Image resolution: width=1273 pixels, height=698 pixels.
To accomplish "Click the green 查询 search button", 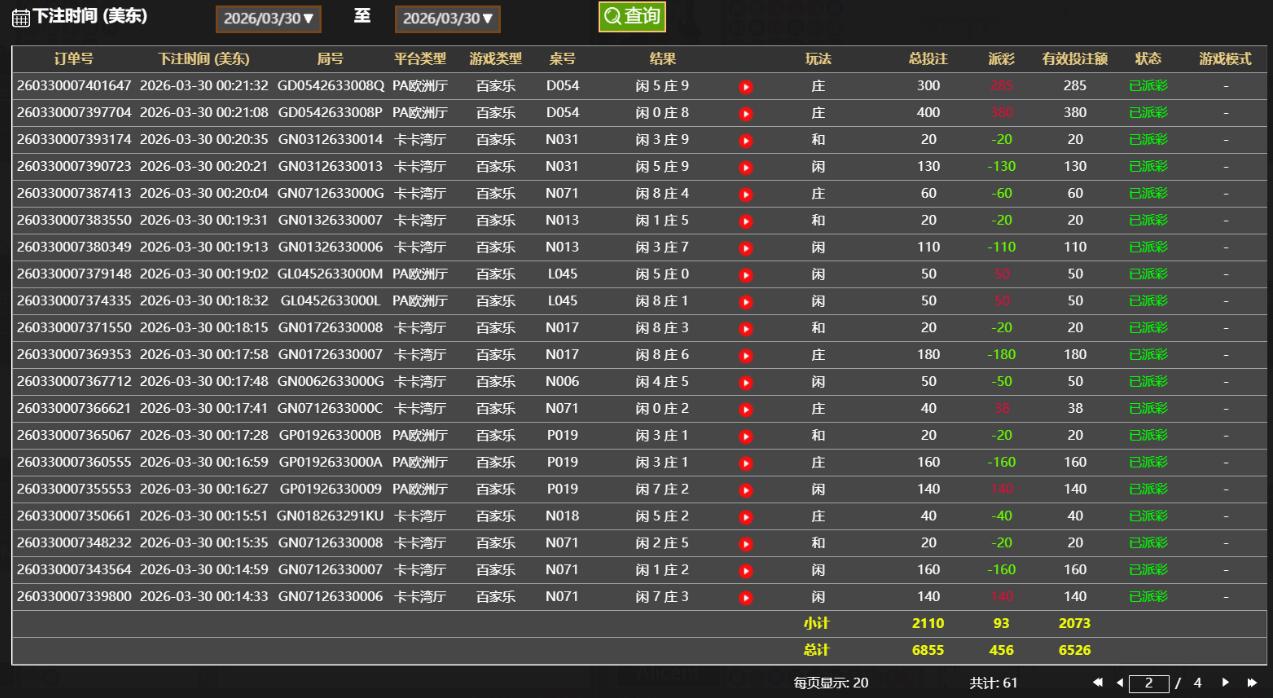I will point(631,17).
